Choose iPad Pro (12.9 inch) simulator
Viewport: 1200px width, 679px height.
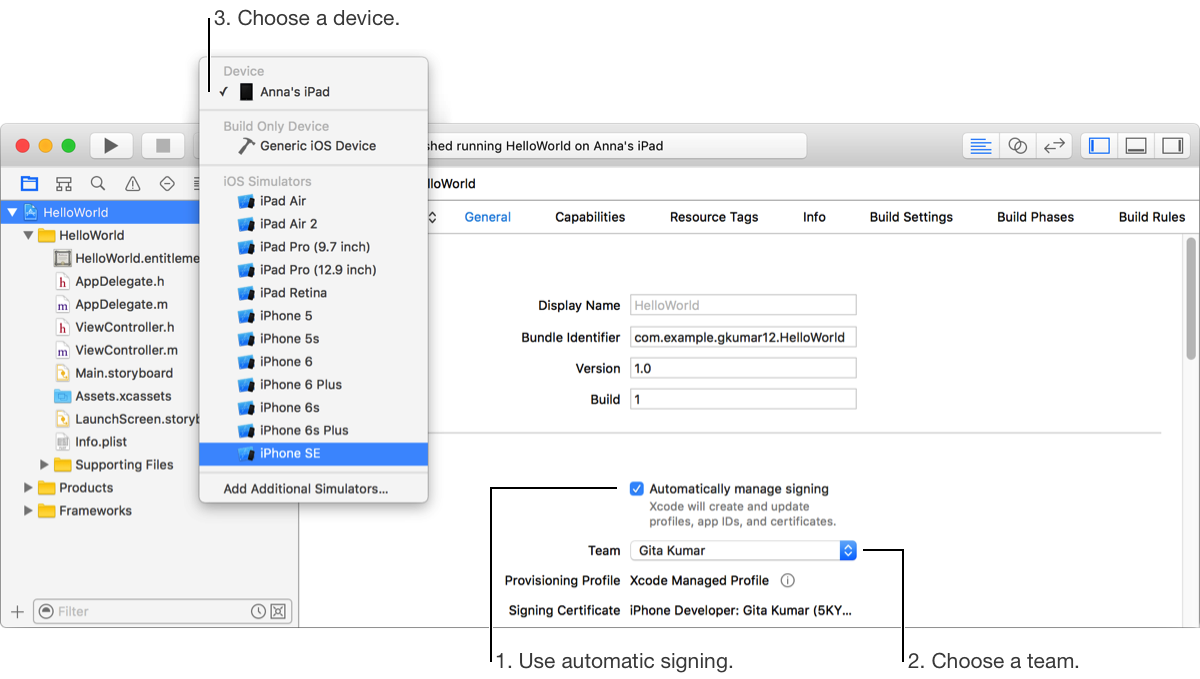coord(314,270)
